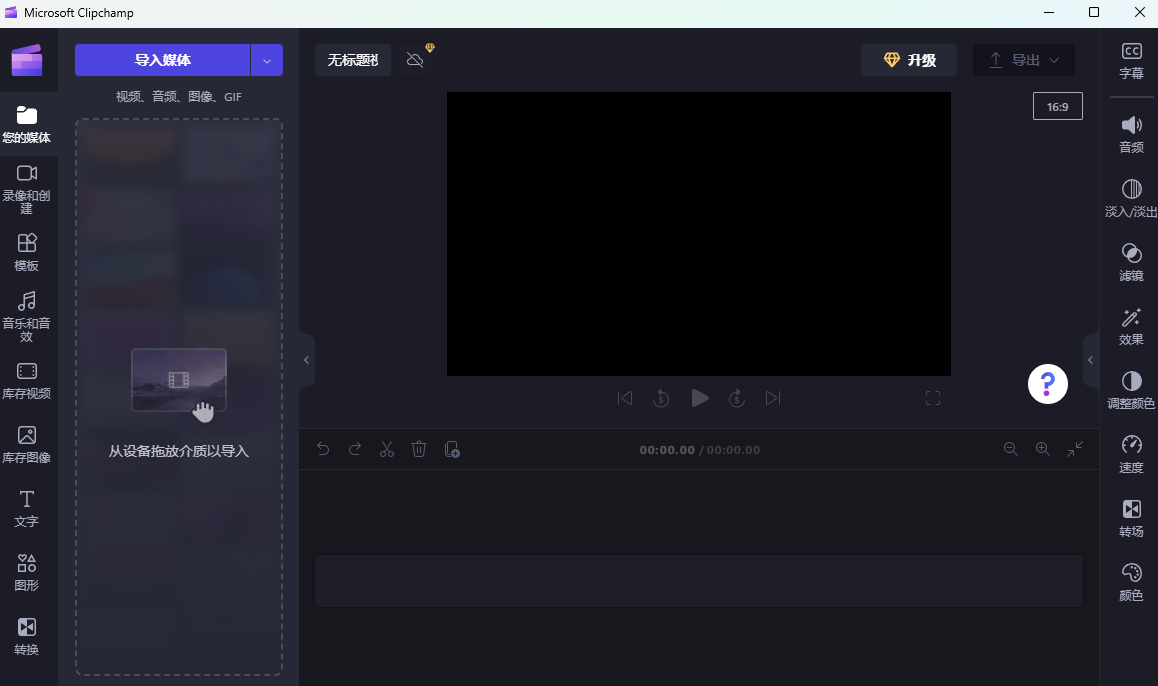Image resolution: width=1158 pixels, height=686 pixels.
Task: Minimize the Microsoft Clipchamp window
Action: [x=1050, y=13]
